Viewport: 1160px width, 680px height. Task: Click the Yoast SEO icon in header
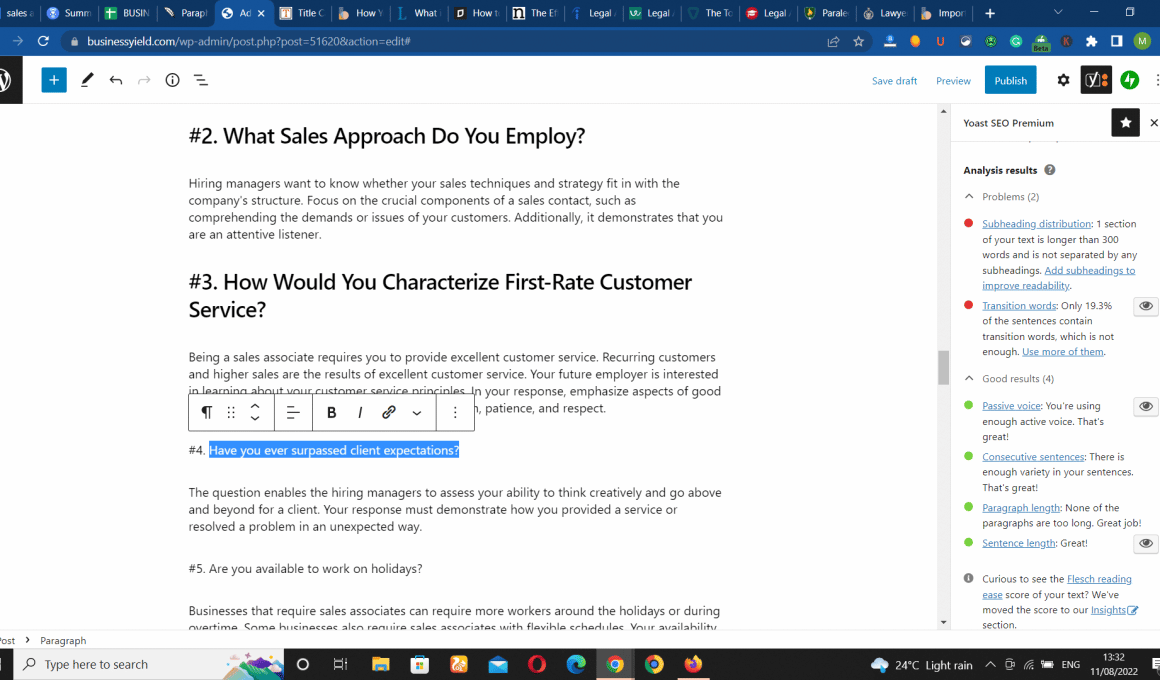[1095, 80]
